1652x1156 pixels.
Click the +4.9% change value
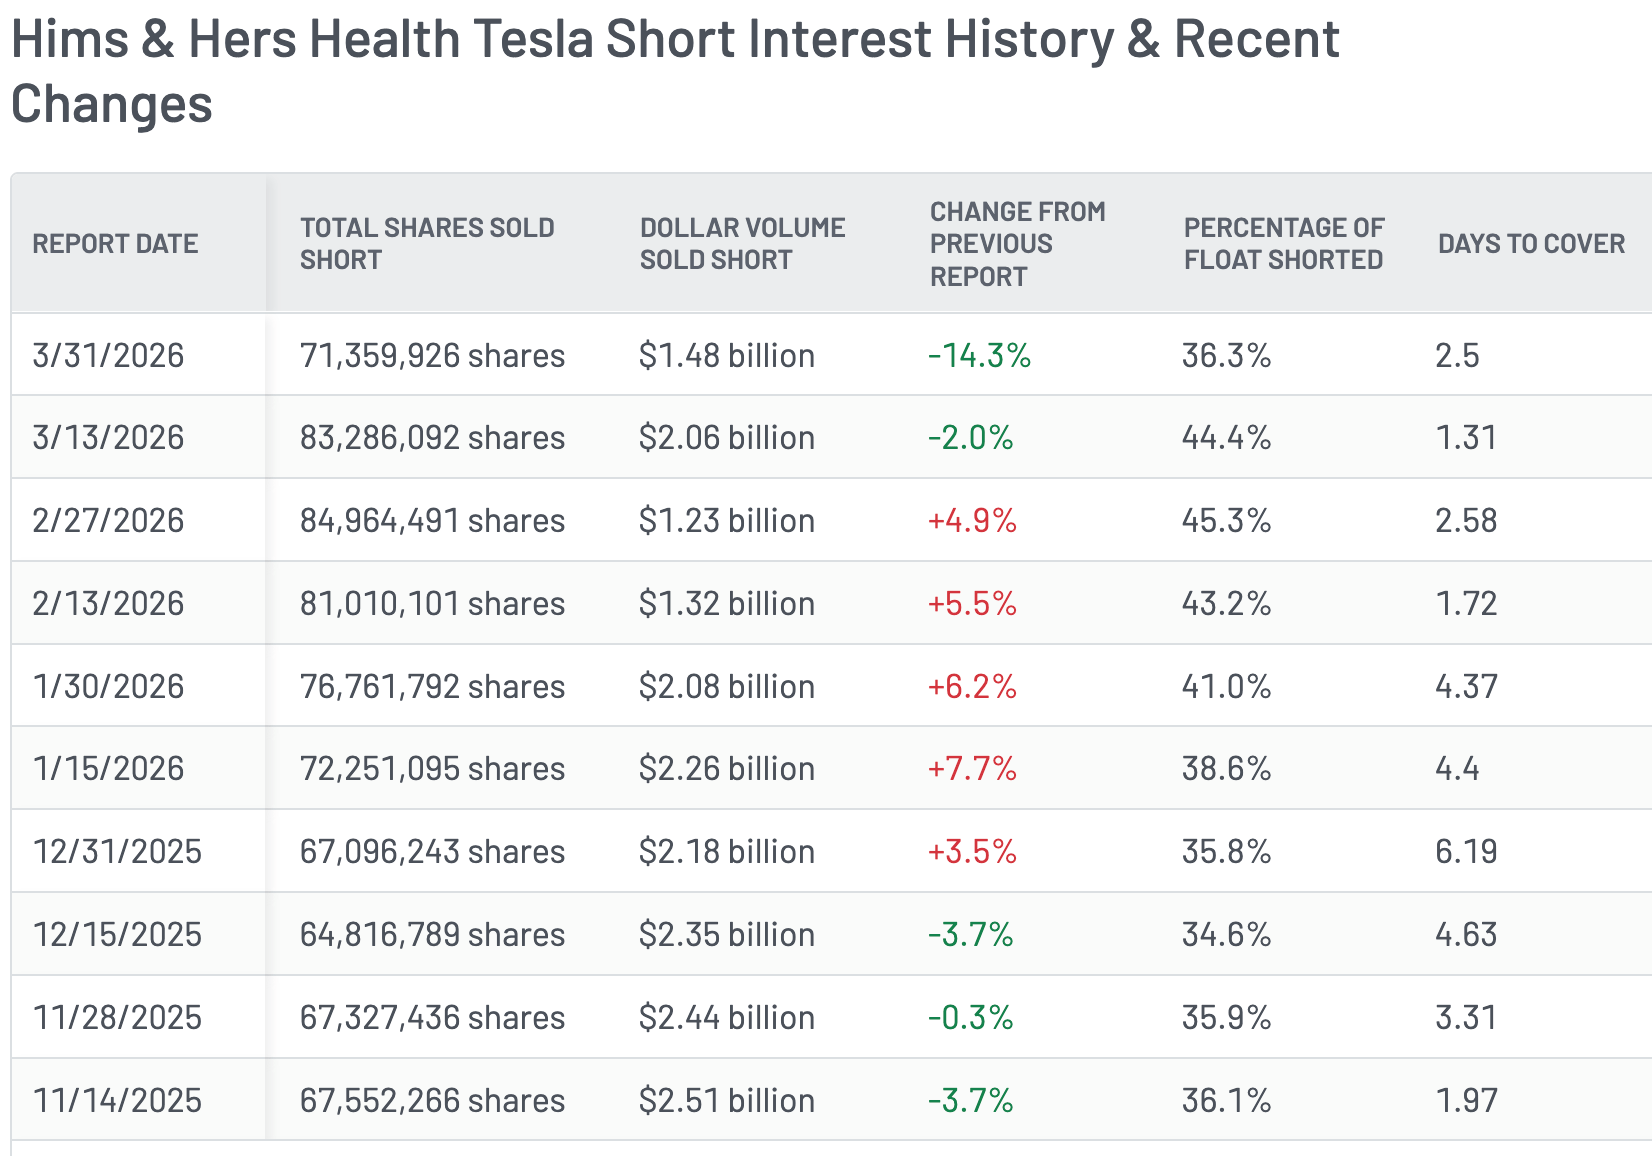pos(972,521)
